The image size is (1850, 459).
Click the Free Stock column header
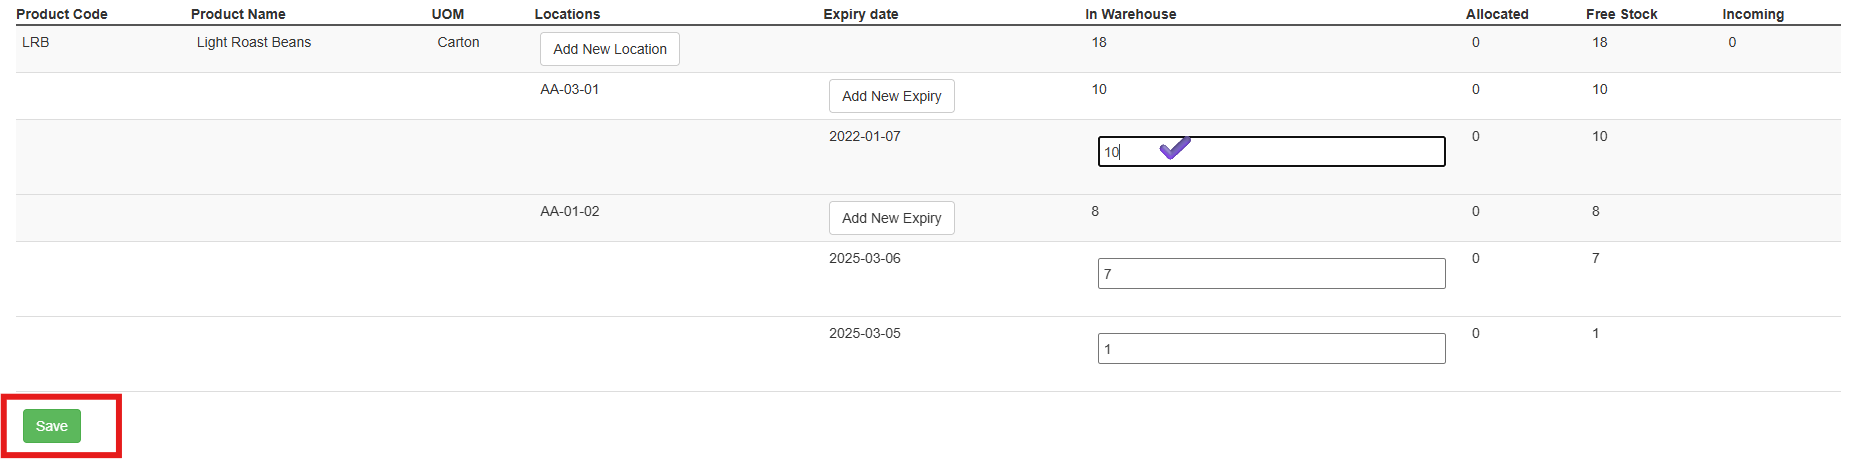pos(1622,14)
